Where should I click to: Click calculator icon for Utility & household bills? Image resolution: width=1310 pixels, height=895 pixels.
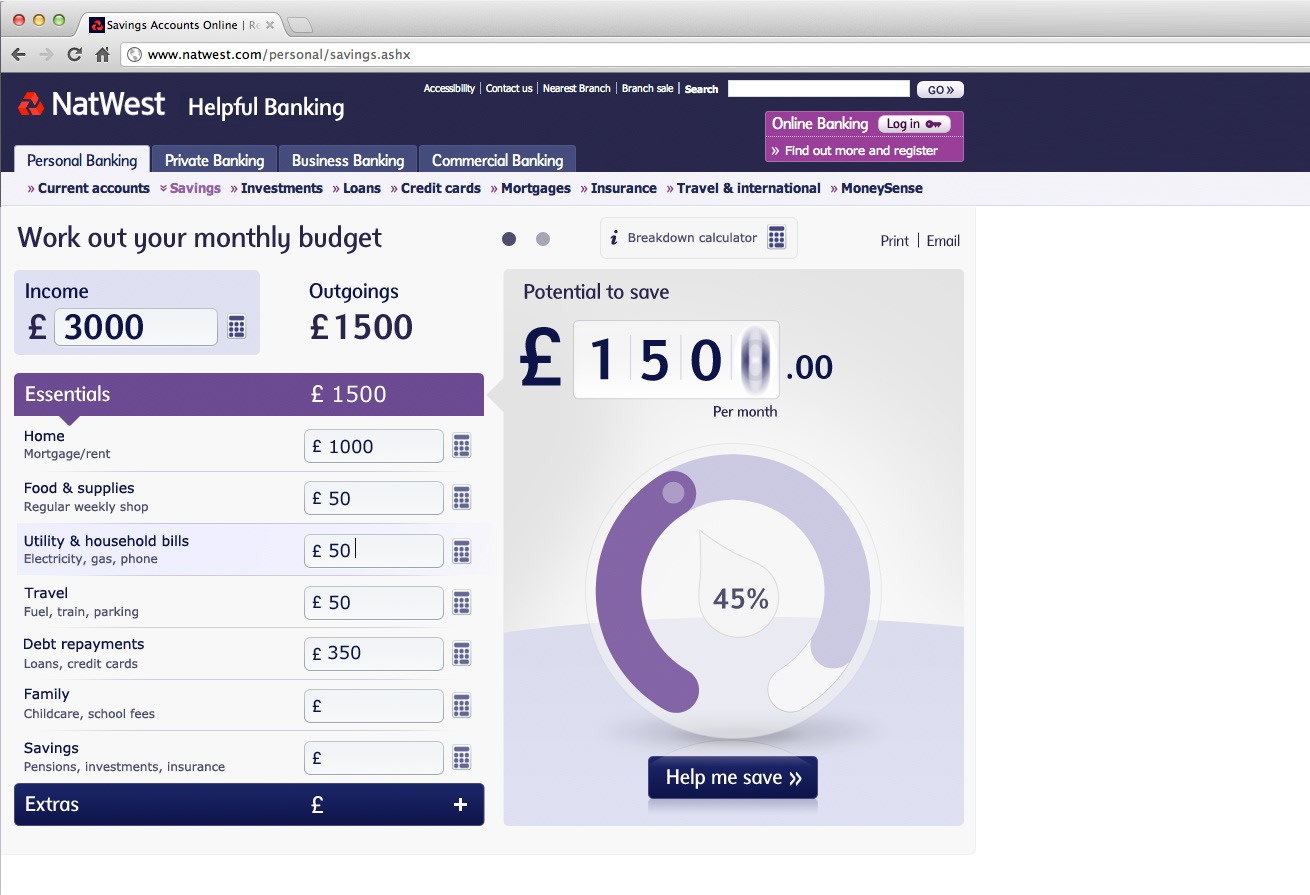point(461,551)
